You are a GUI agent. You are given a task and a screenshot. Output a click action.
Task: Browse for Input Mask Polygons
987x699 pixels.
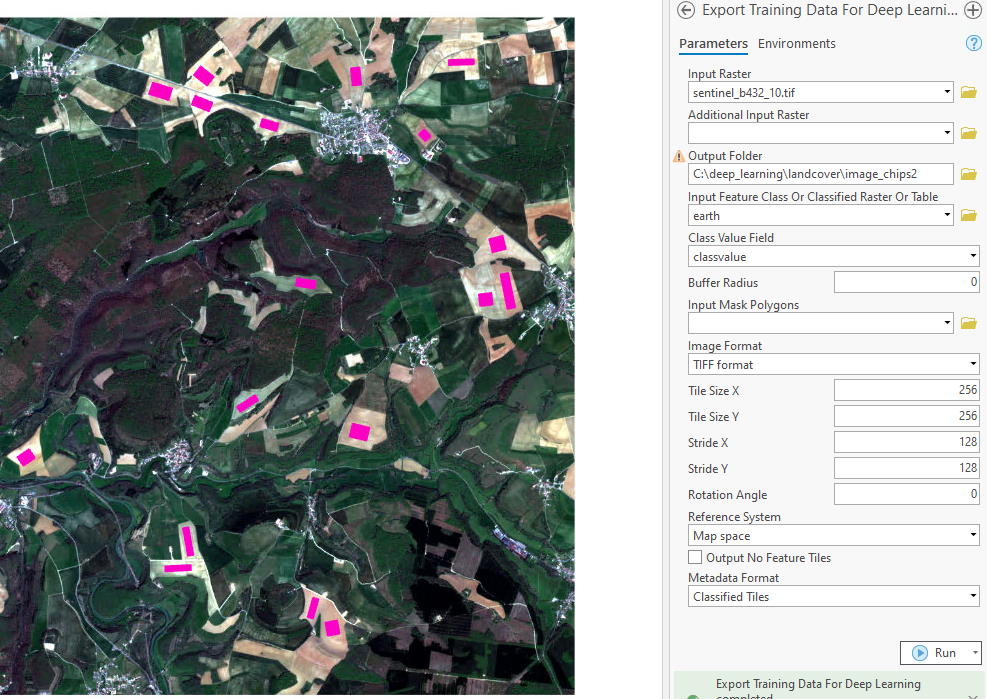coord(967,322)
